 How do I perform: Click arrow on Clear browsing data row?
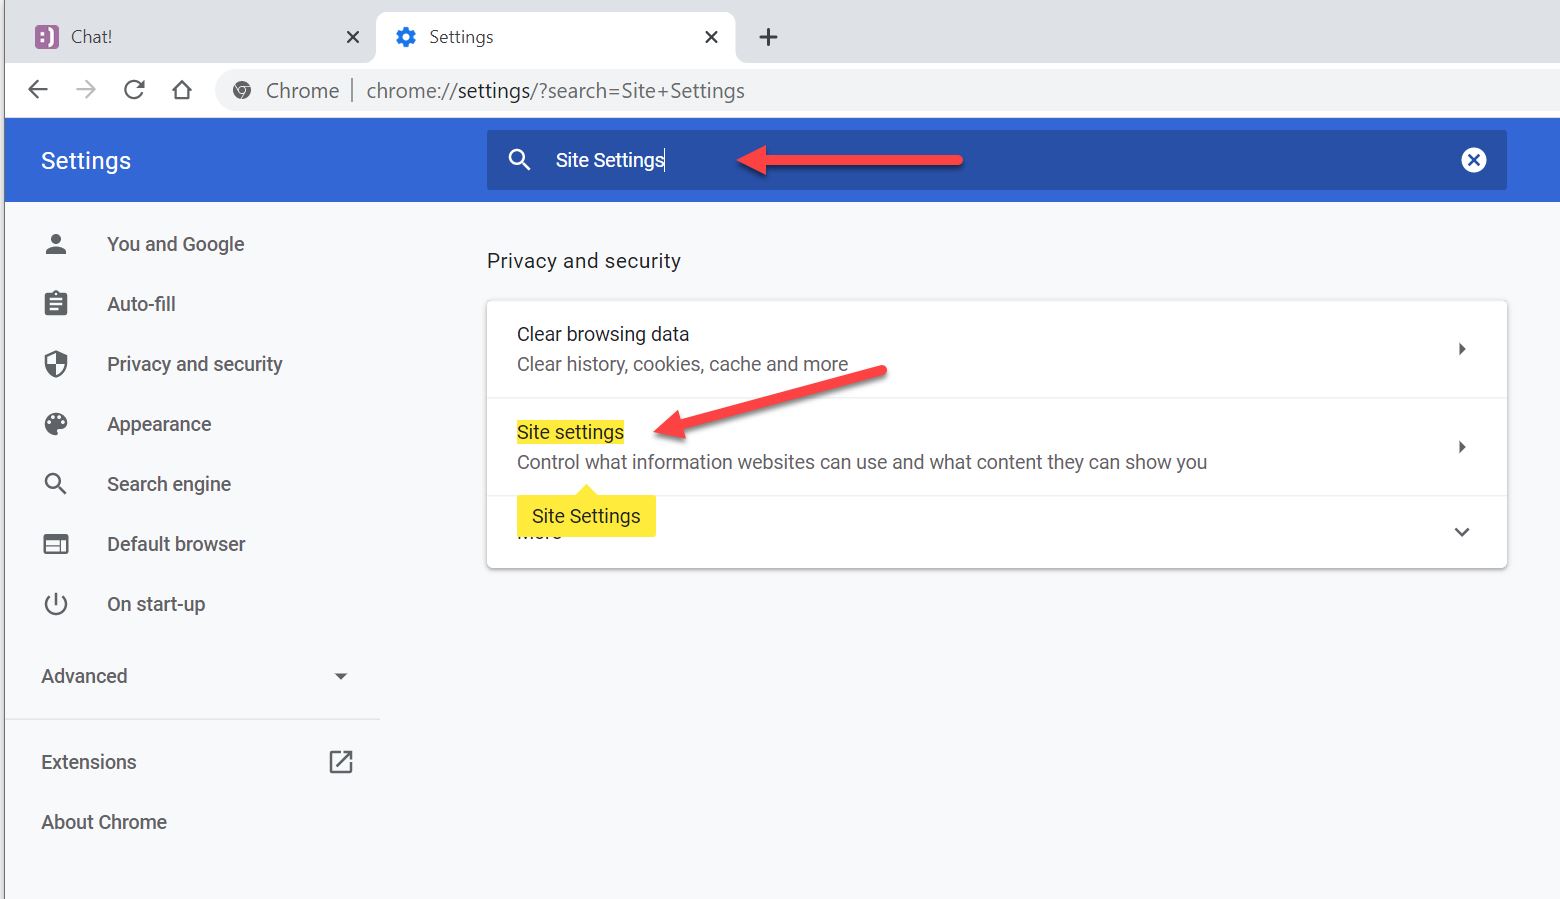(x=1462, y=349)
